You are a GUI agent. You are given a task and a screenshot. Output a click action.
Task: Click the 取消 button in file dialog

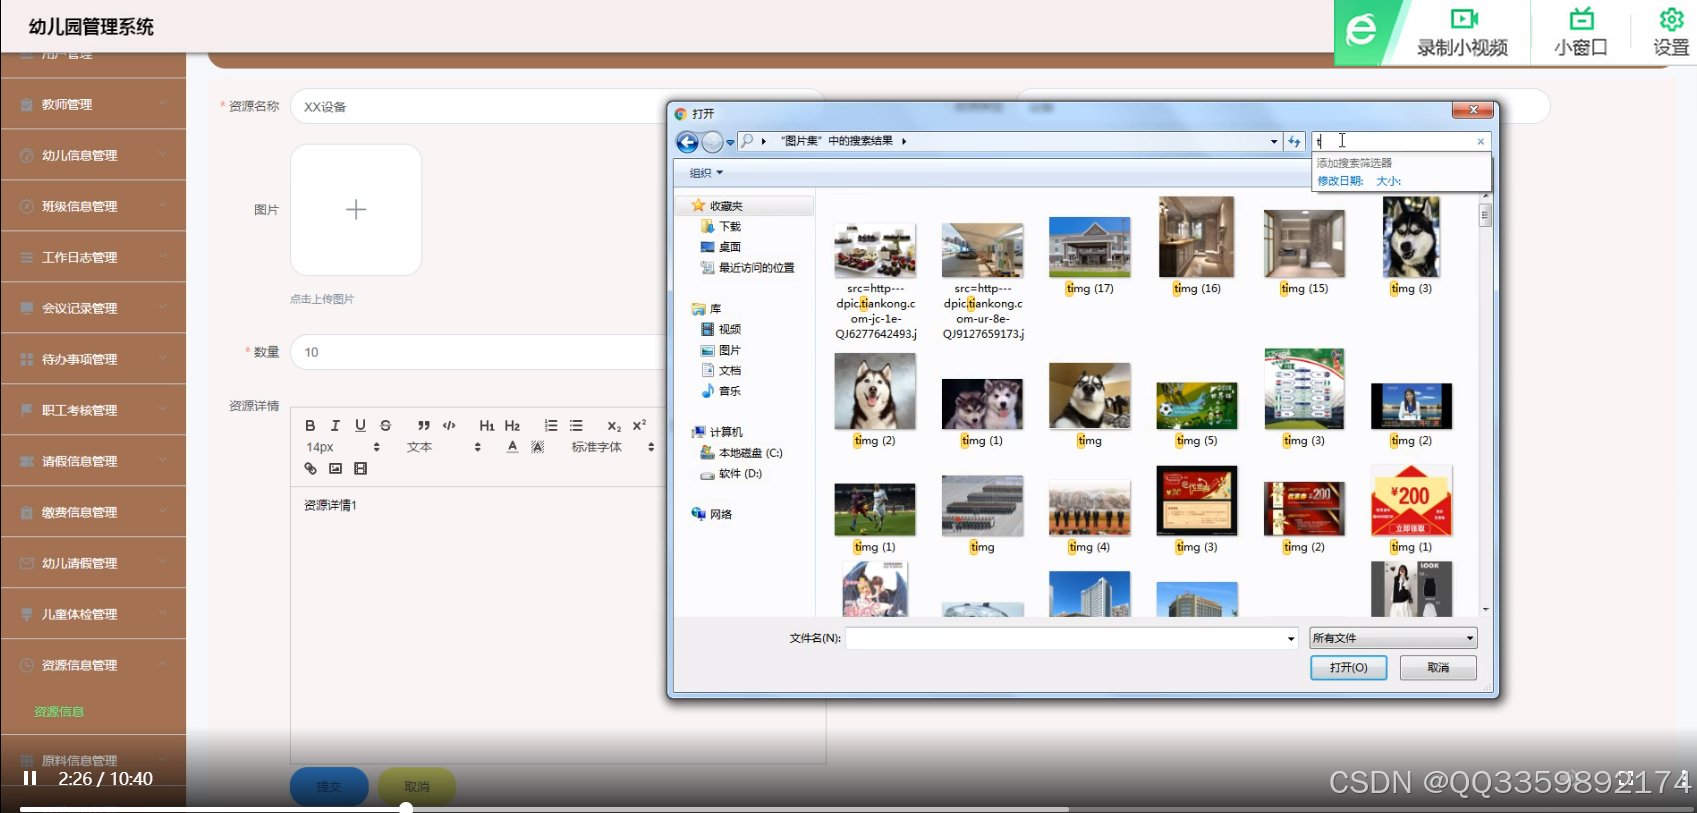point(1438,667)
